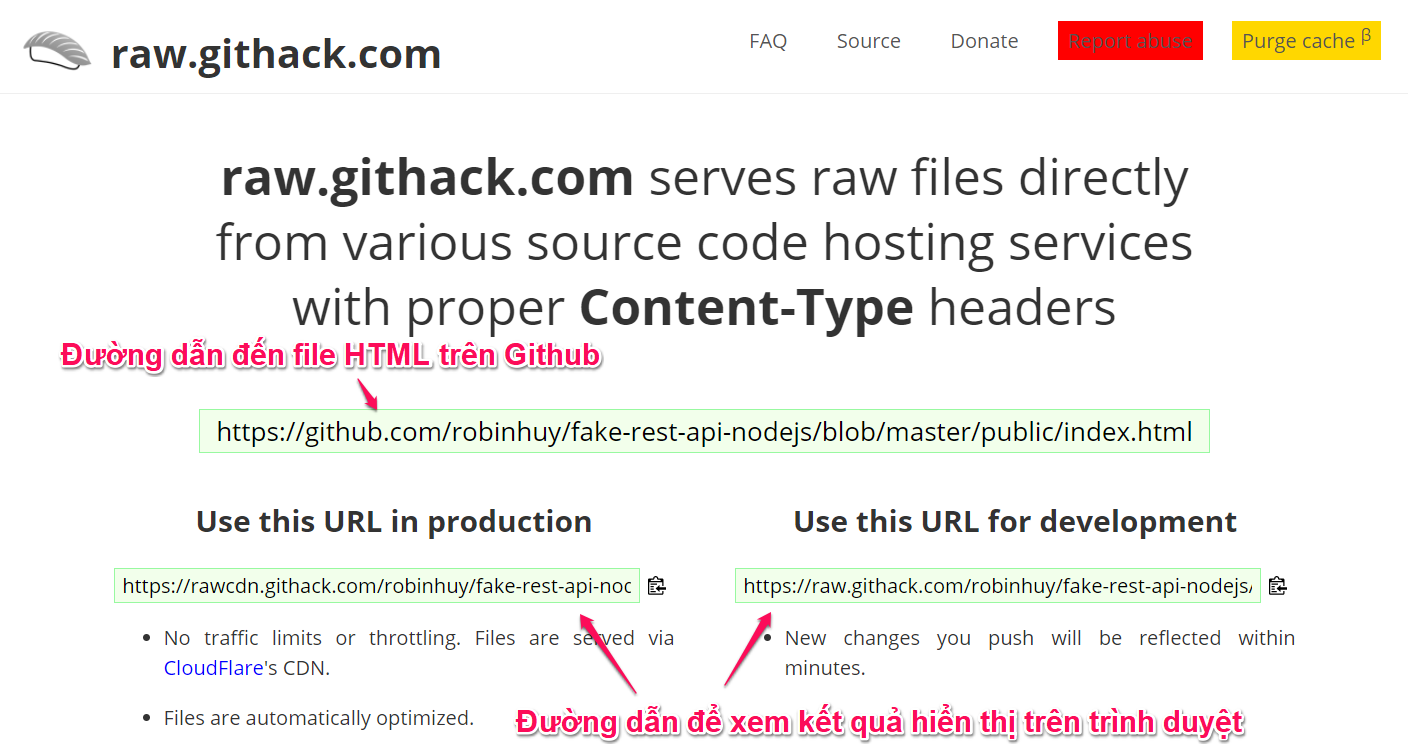Go to the Source menu link

pos(868,41)
